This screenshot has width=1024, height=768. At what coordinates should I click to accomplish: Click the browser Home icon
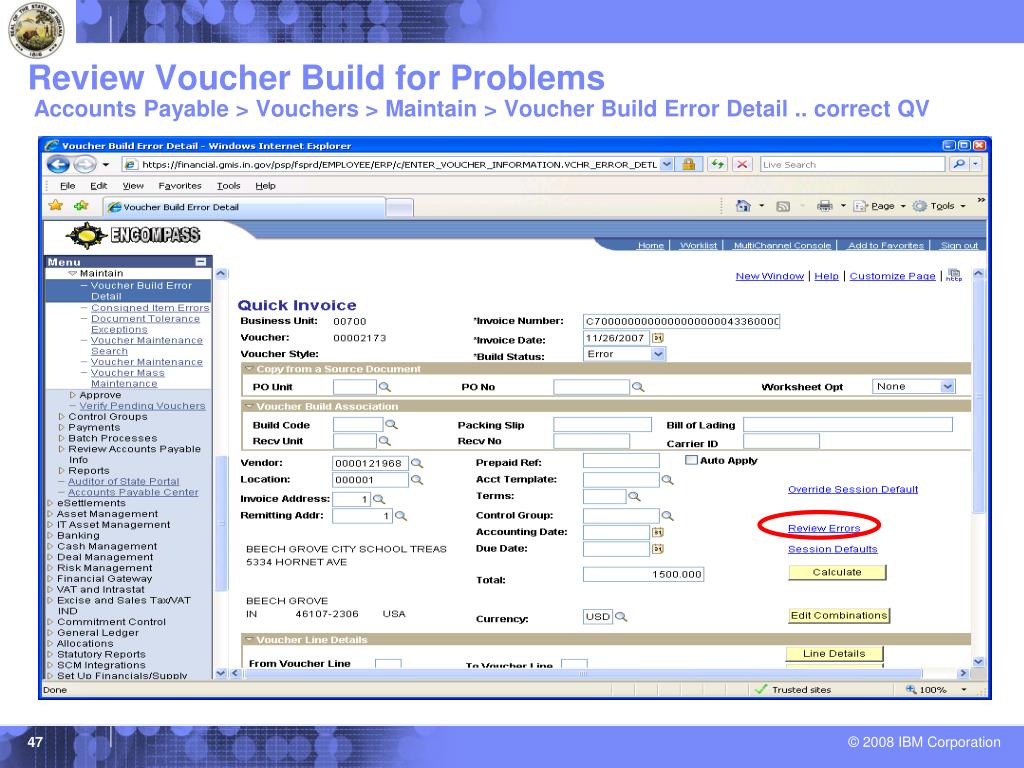pos(743,206)
